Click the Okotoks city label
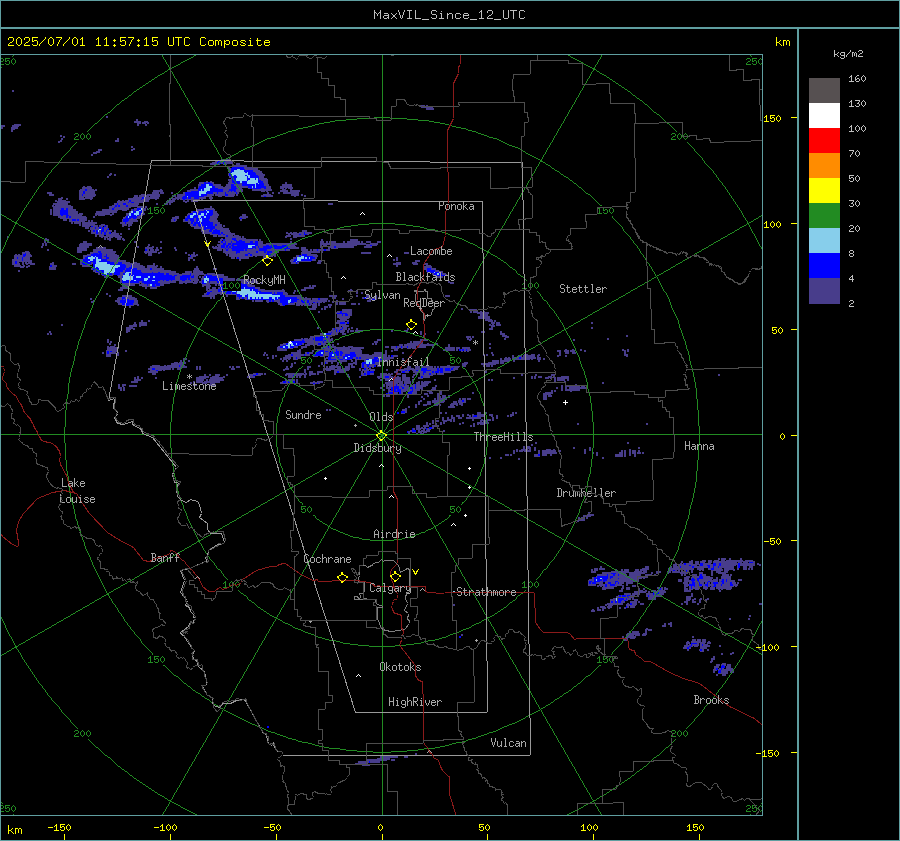The image size is (900, 841). [400, 666]
